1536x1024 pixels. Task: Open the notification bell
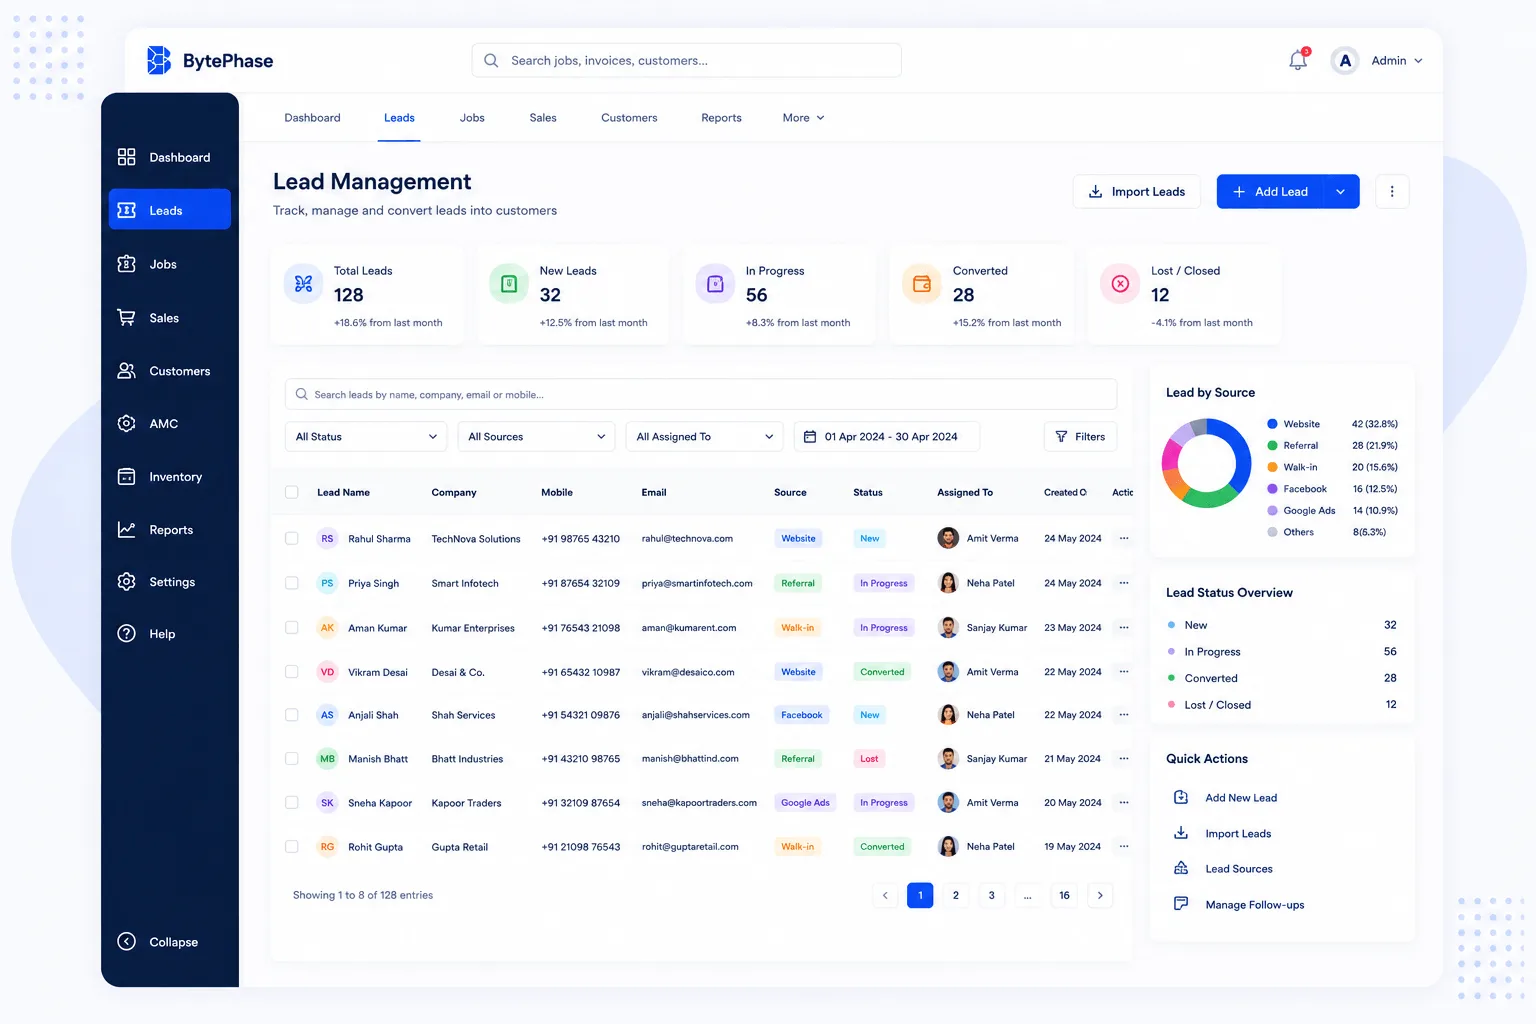pos(1298,60)
